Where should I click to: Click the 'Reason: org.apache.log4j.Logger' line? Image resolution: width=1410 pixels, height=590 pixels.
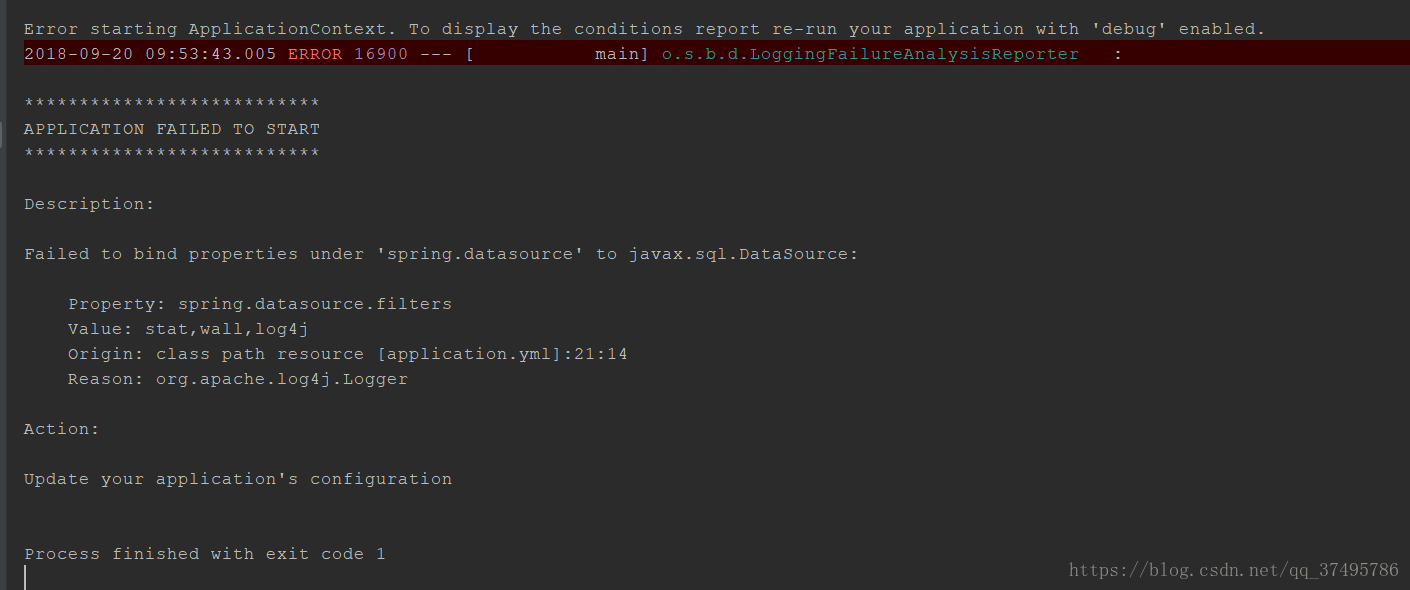[x=238, y=379]
